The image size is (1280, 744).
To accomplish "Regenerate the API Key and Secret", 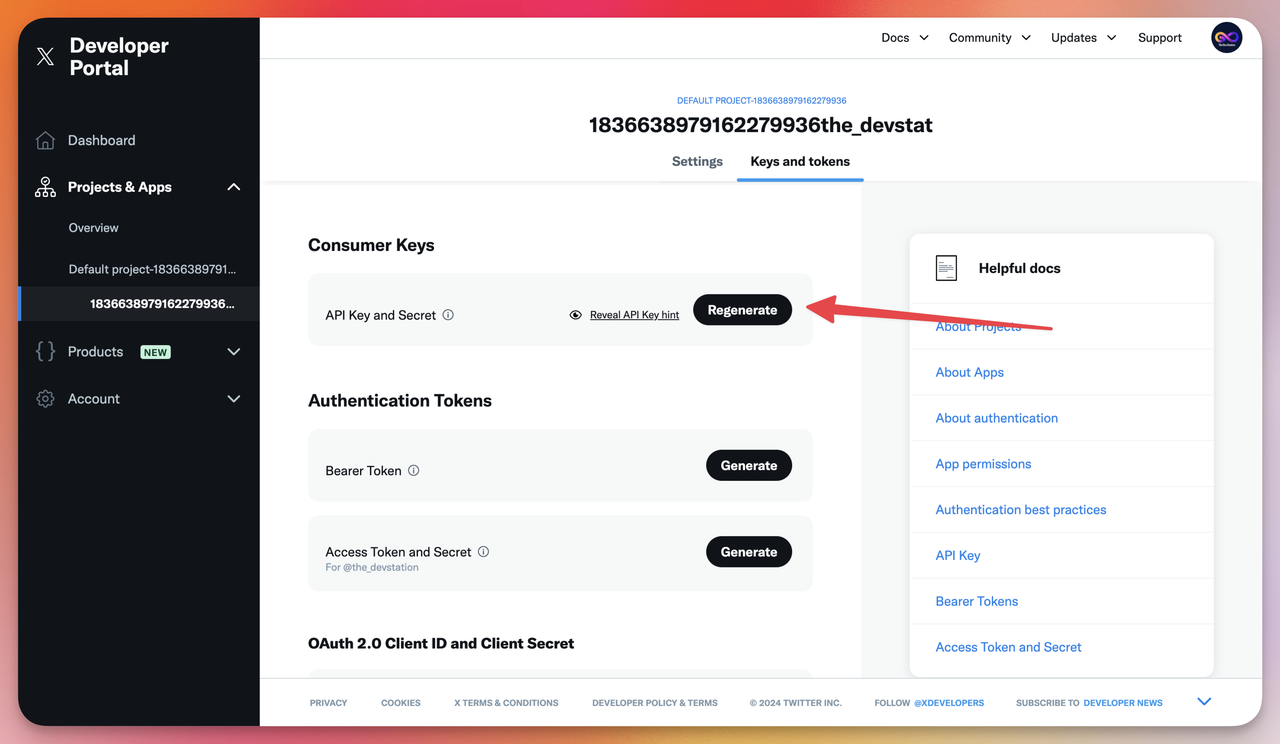I will pyautogui.click(x=742, y=310).
